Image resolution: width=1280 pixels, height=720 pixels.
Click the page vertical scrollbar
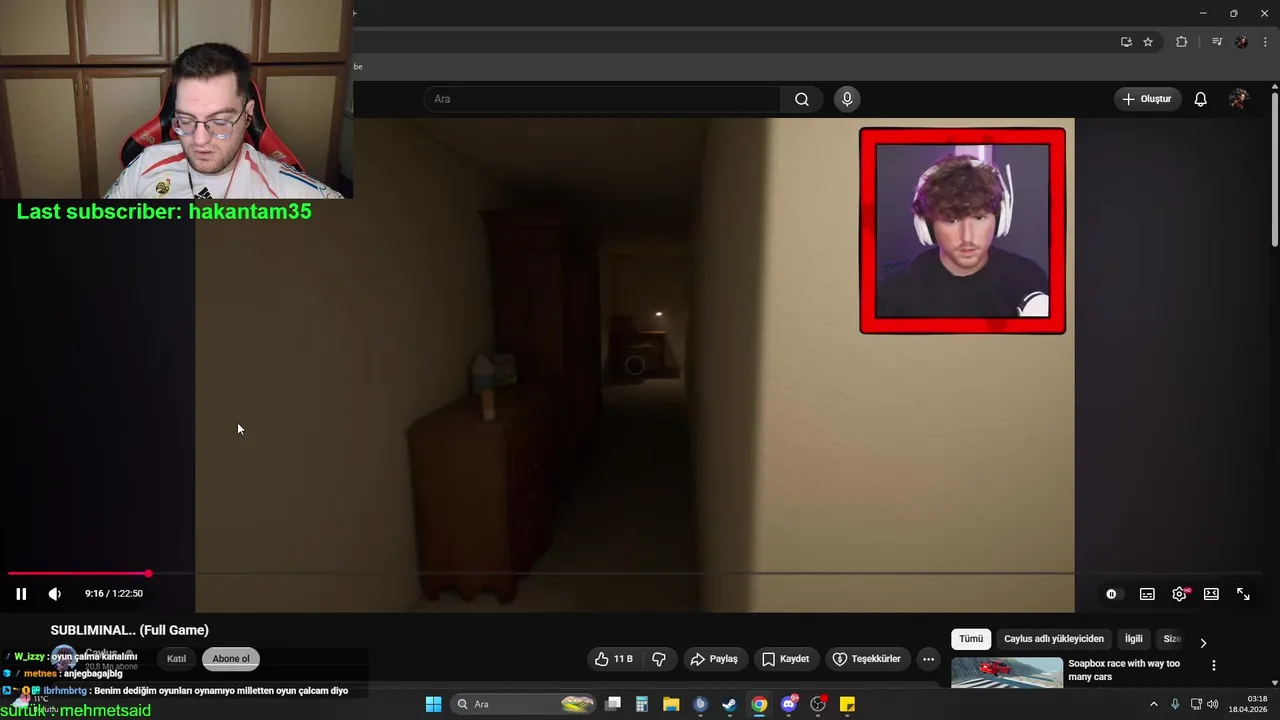tap(1274, 170)
